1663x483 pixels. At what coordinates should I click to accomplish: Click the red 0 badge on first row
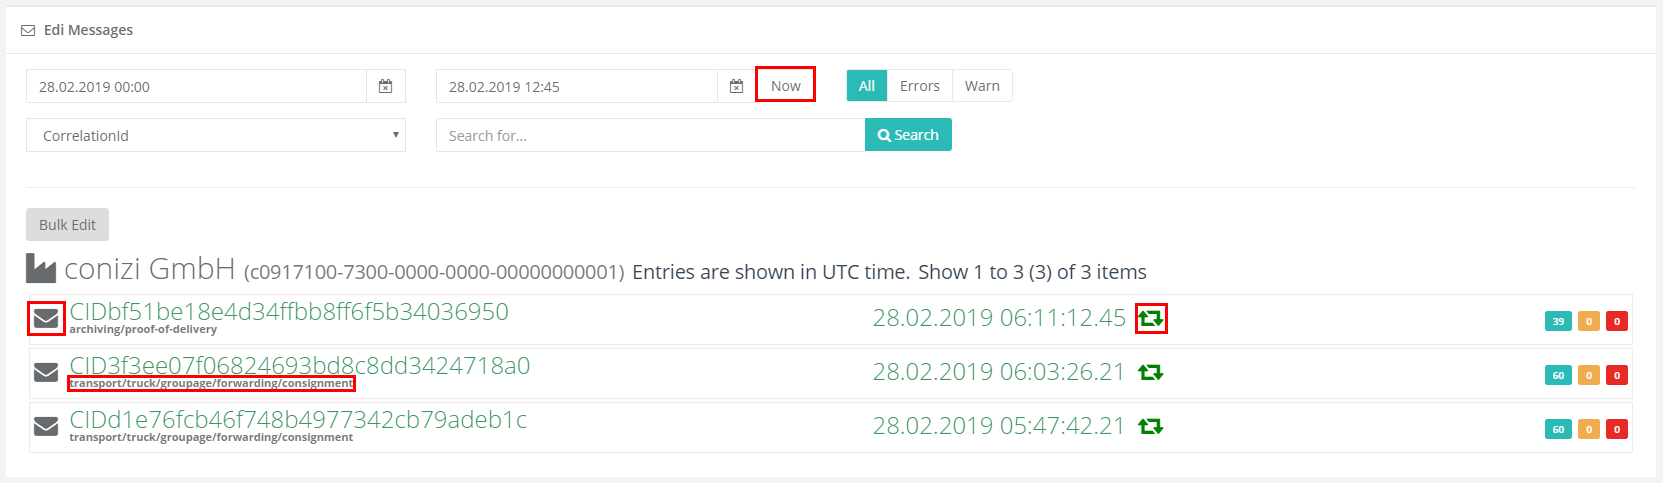tap(1616, 321)
